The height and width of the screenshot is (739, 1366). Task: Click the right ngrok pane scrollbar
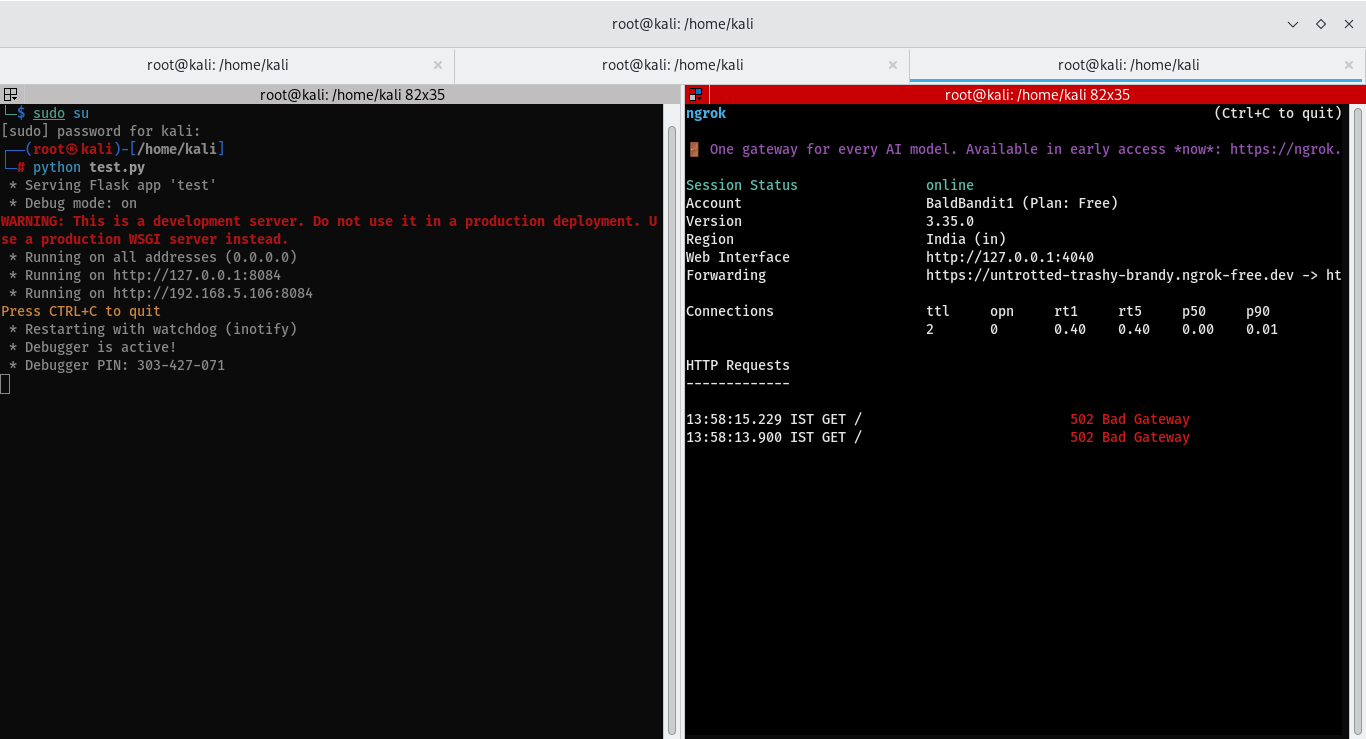pos(1355,420)
